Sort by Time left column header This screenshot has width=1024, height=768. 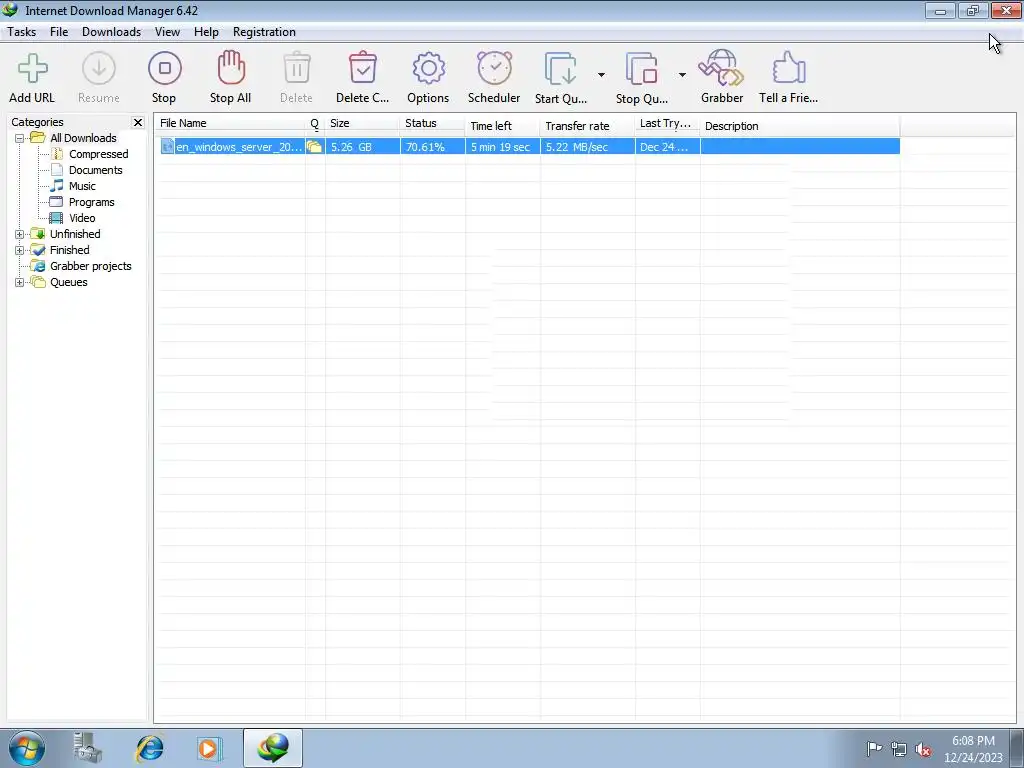pos(503,125)
